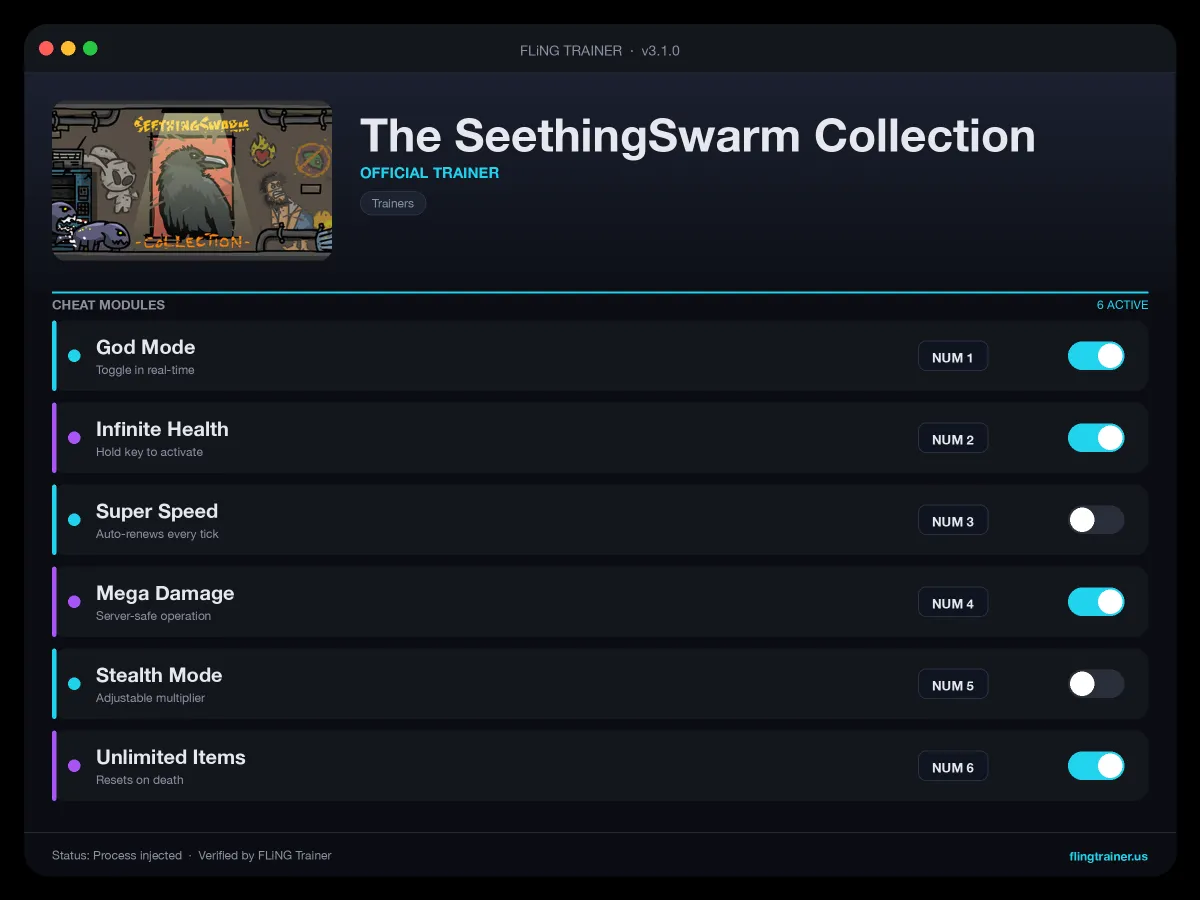
Task: Switch off Mega Damage cheat
Action: tap(1096, 602)
